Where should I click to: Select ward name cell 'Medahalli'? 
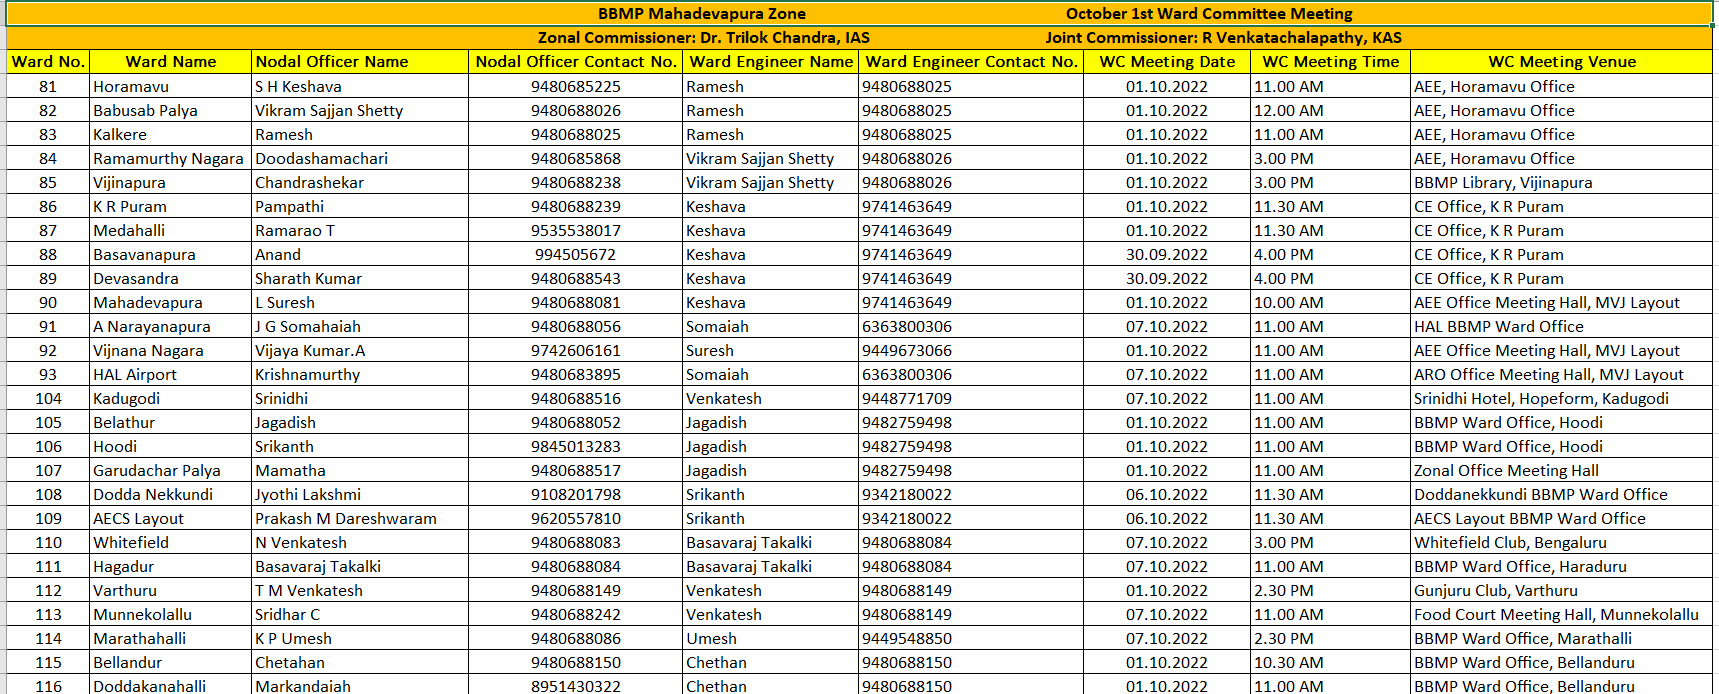pos(171,231)
